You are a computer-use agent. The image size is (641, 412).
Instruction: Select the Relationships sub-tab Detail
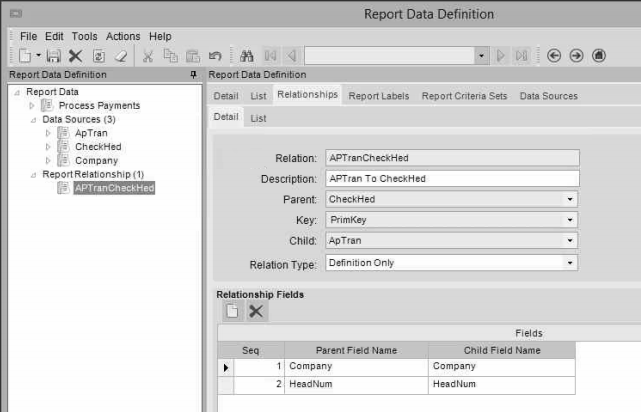coord(226,117)
